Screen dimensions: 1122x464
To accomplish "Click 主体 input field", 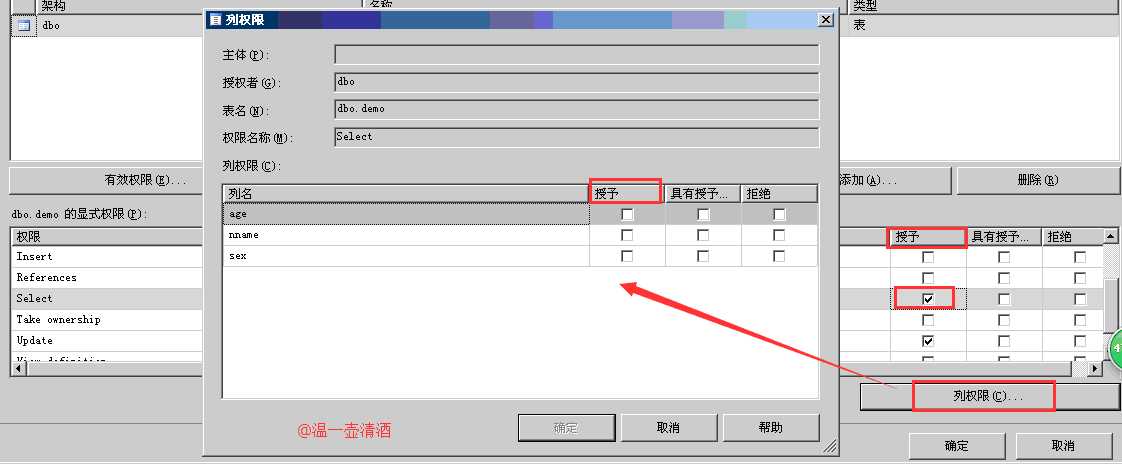I will (x=577, y=55).
